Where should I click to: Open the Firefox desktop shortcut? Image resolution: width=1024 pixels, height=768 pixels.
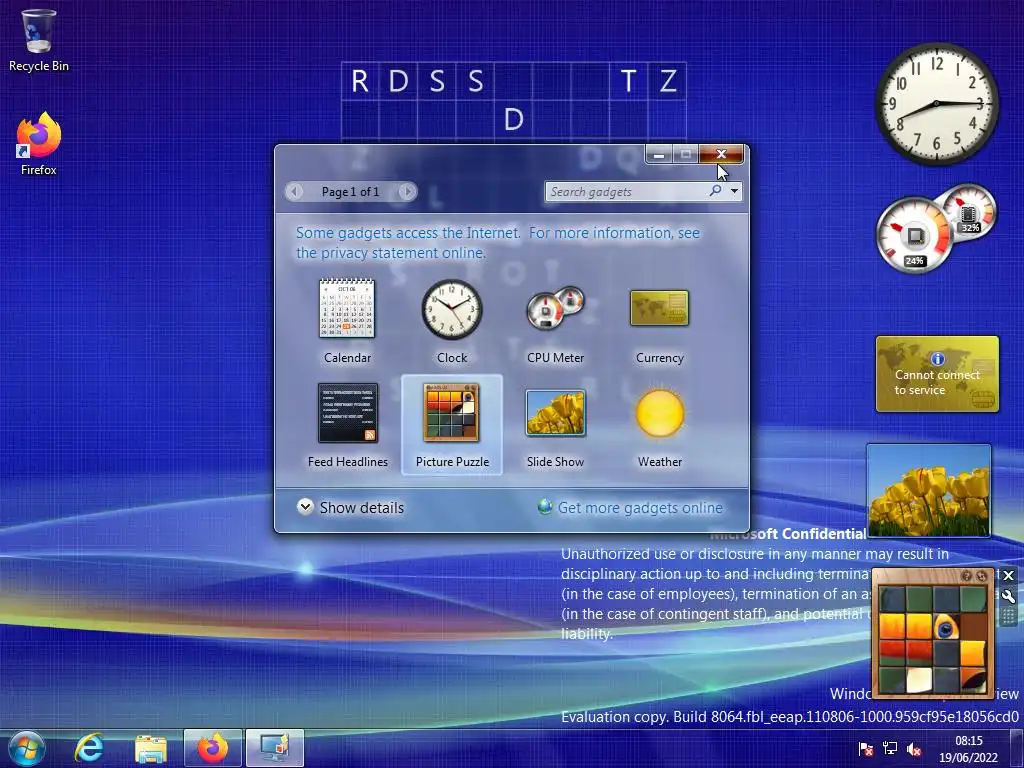coord(38,144)
